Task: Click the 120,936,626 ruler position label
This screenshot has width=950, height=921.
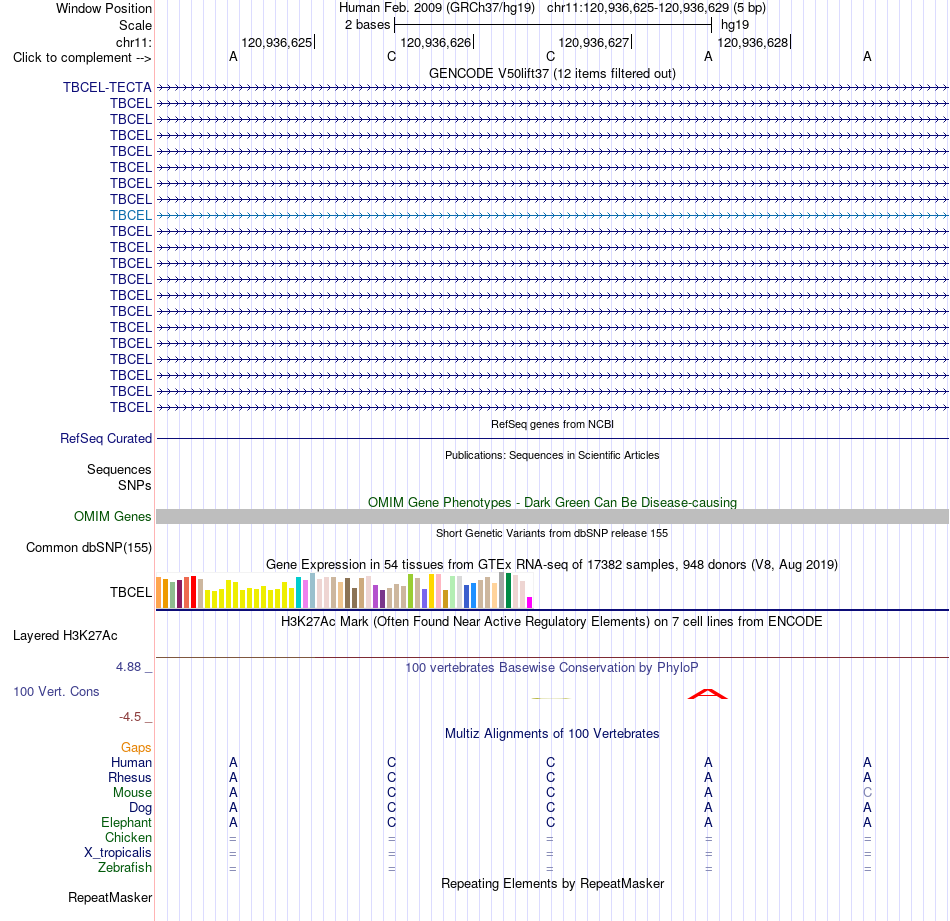Action: click(436, 42)
